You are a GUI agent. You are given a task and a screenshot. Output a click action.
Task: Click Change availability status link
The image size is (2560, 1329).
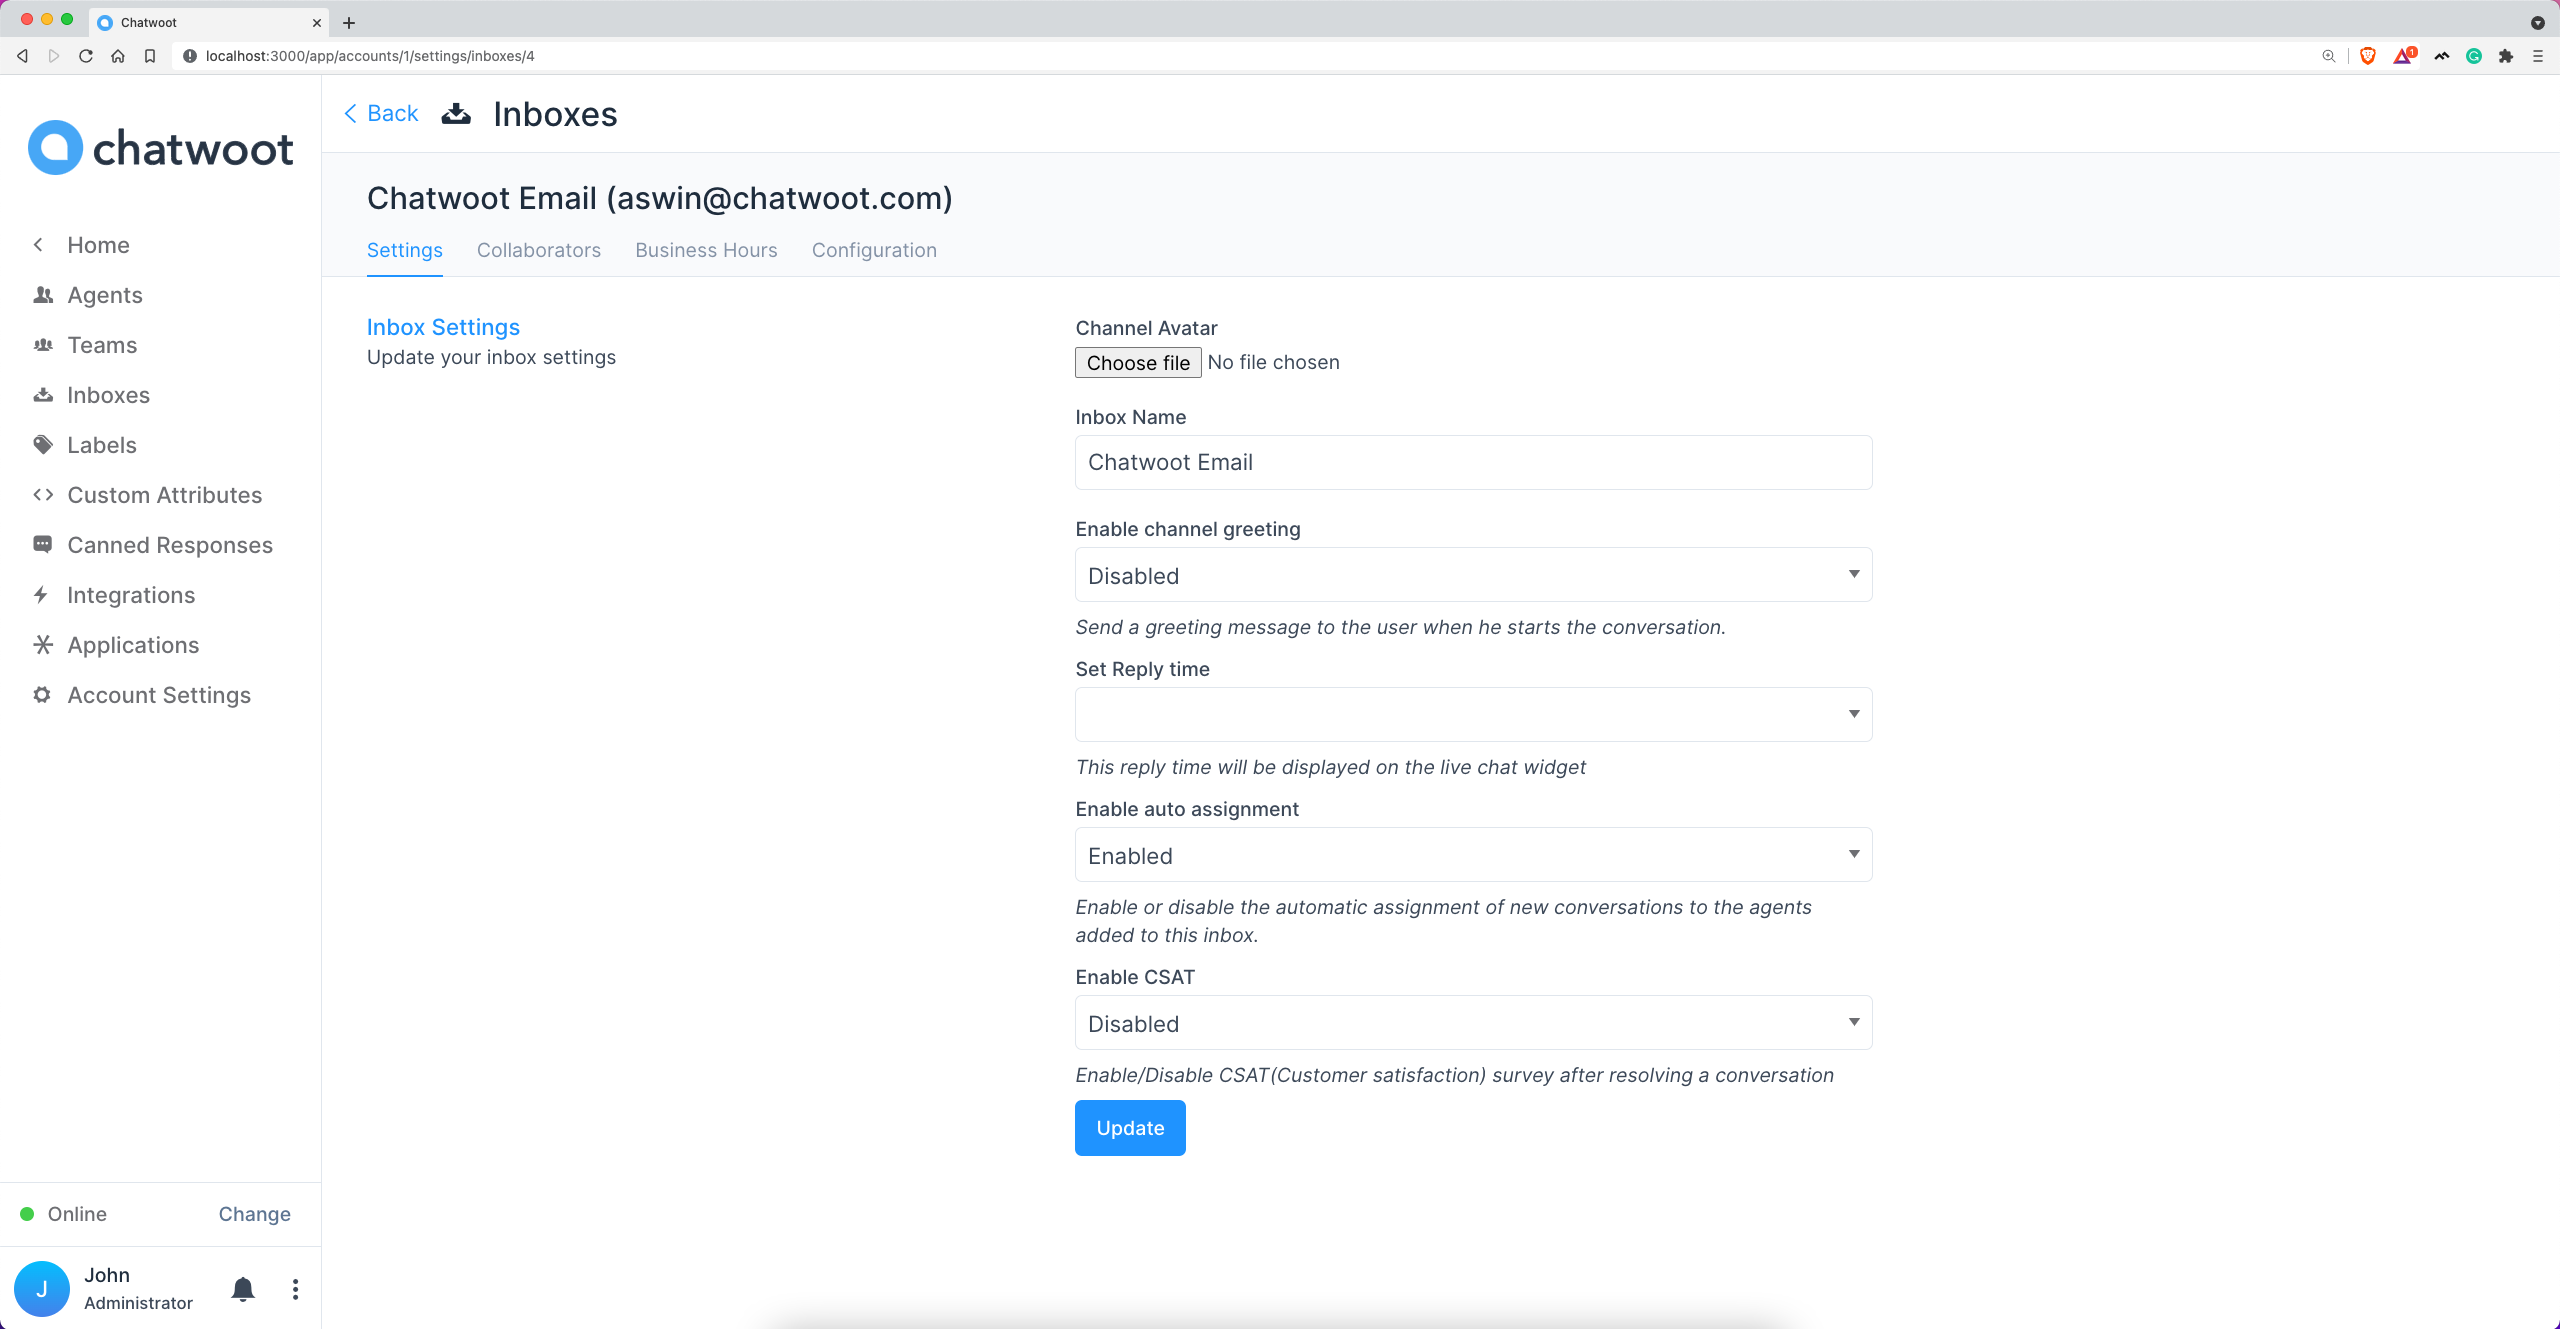click(x=255, y=1214)
